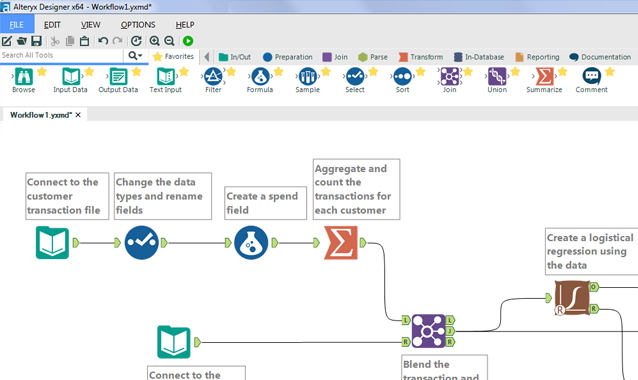Select the Formula node on canvas

pos(251,242)
